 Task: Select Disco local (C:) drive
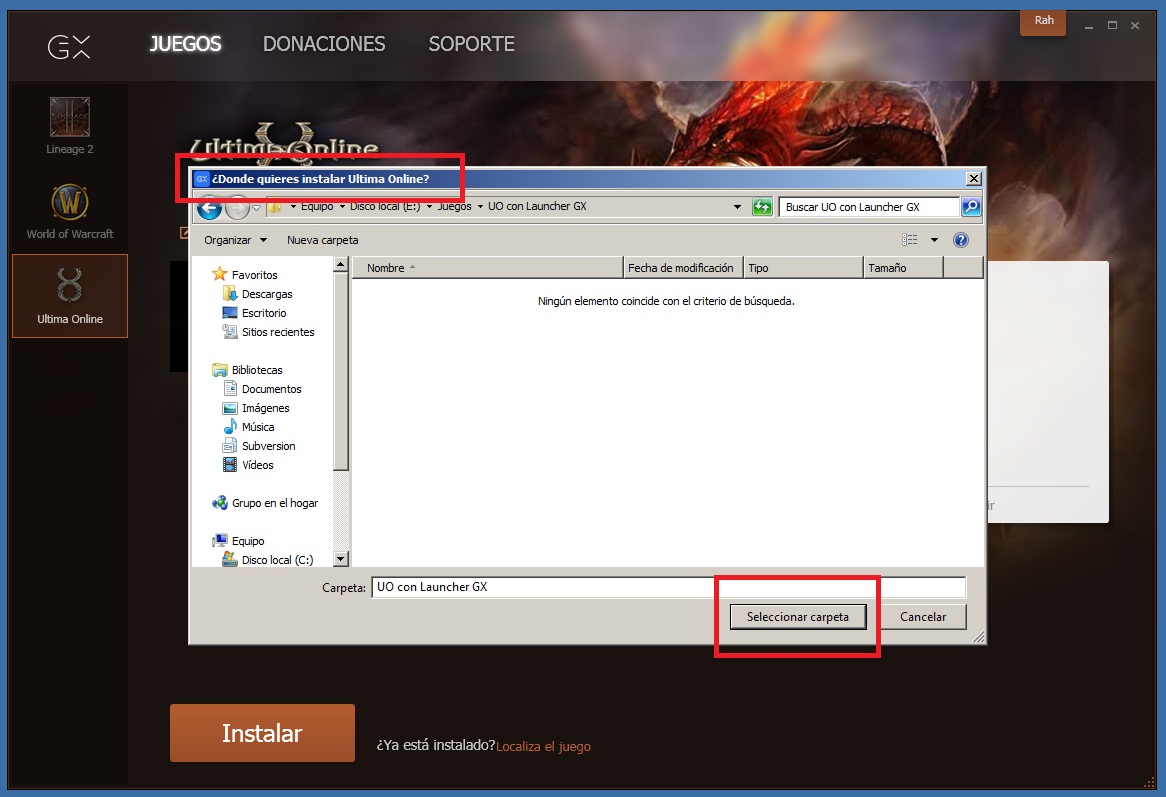tap(277, 560)
